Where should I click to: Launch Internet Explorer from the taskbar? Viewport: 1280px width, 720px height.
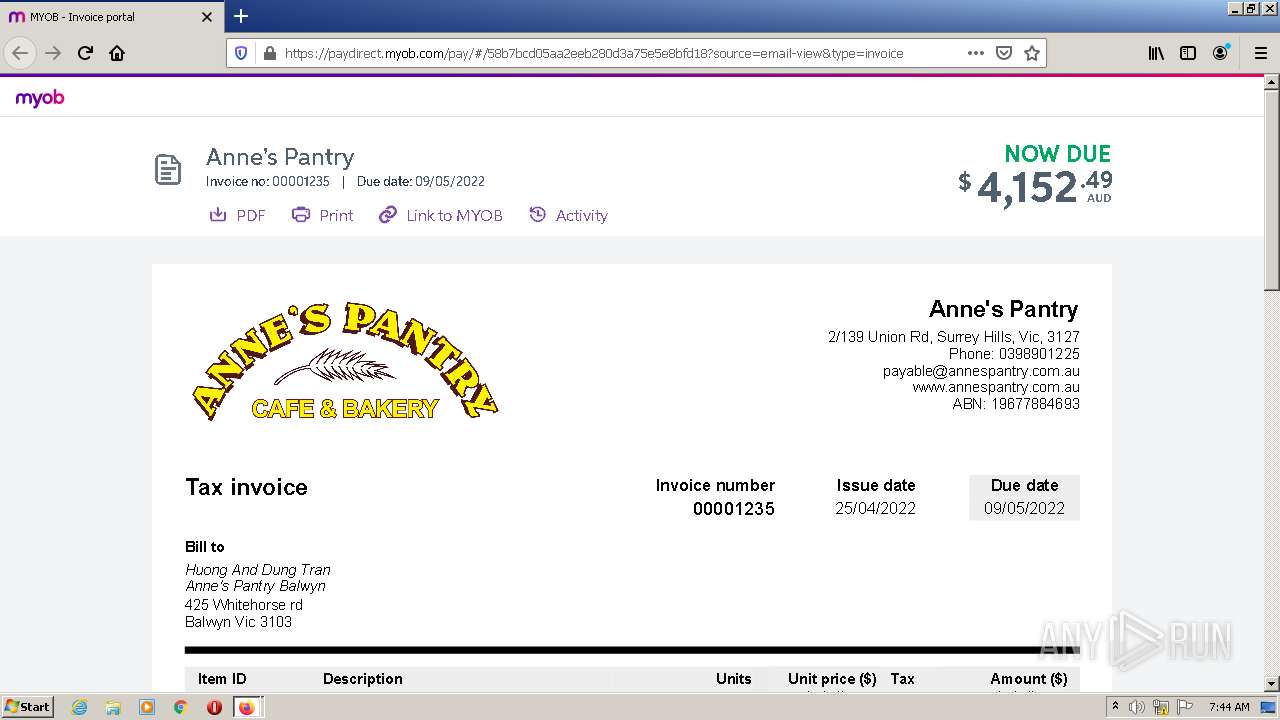coord(79,707)
